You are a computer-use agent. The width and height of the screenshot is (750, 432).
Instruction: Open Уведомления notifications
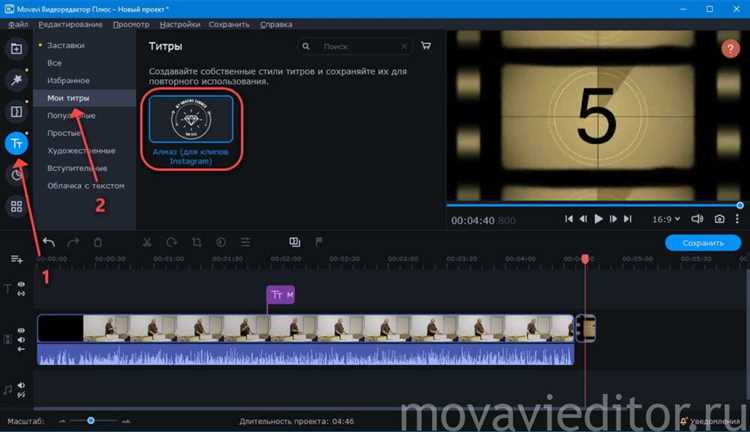click(710, 421)
